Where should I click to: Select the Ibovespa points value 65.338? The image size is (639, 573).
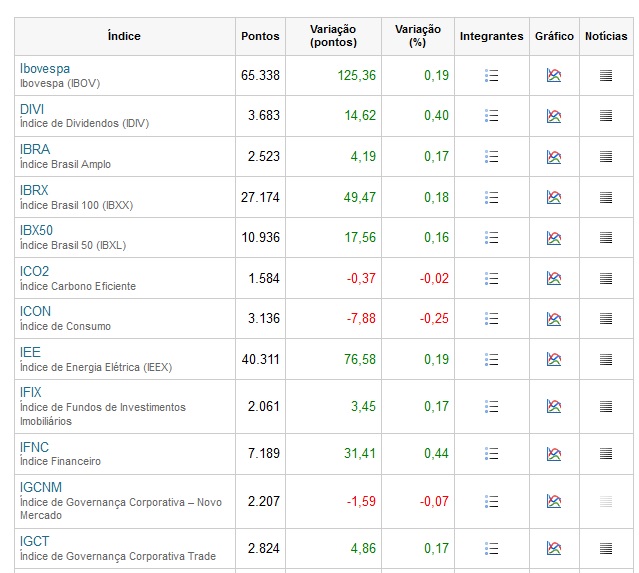(x=260, y=75)
